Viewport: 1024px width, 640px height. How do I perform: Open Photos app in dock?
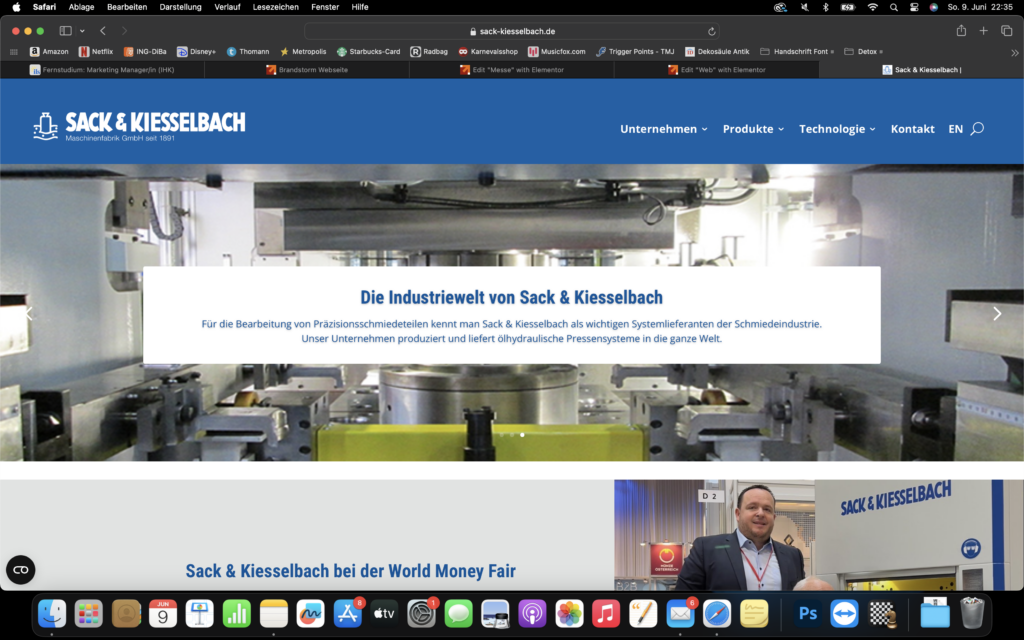point(569,614)
